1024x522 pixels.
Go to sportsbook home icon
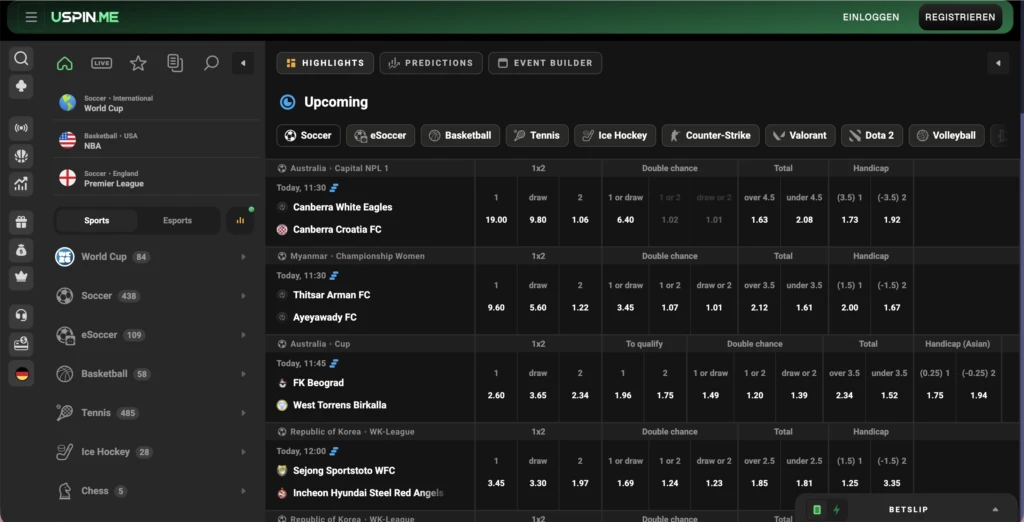(65, 63)
